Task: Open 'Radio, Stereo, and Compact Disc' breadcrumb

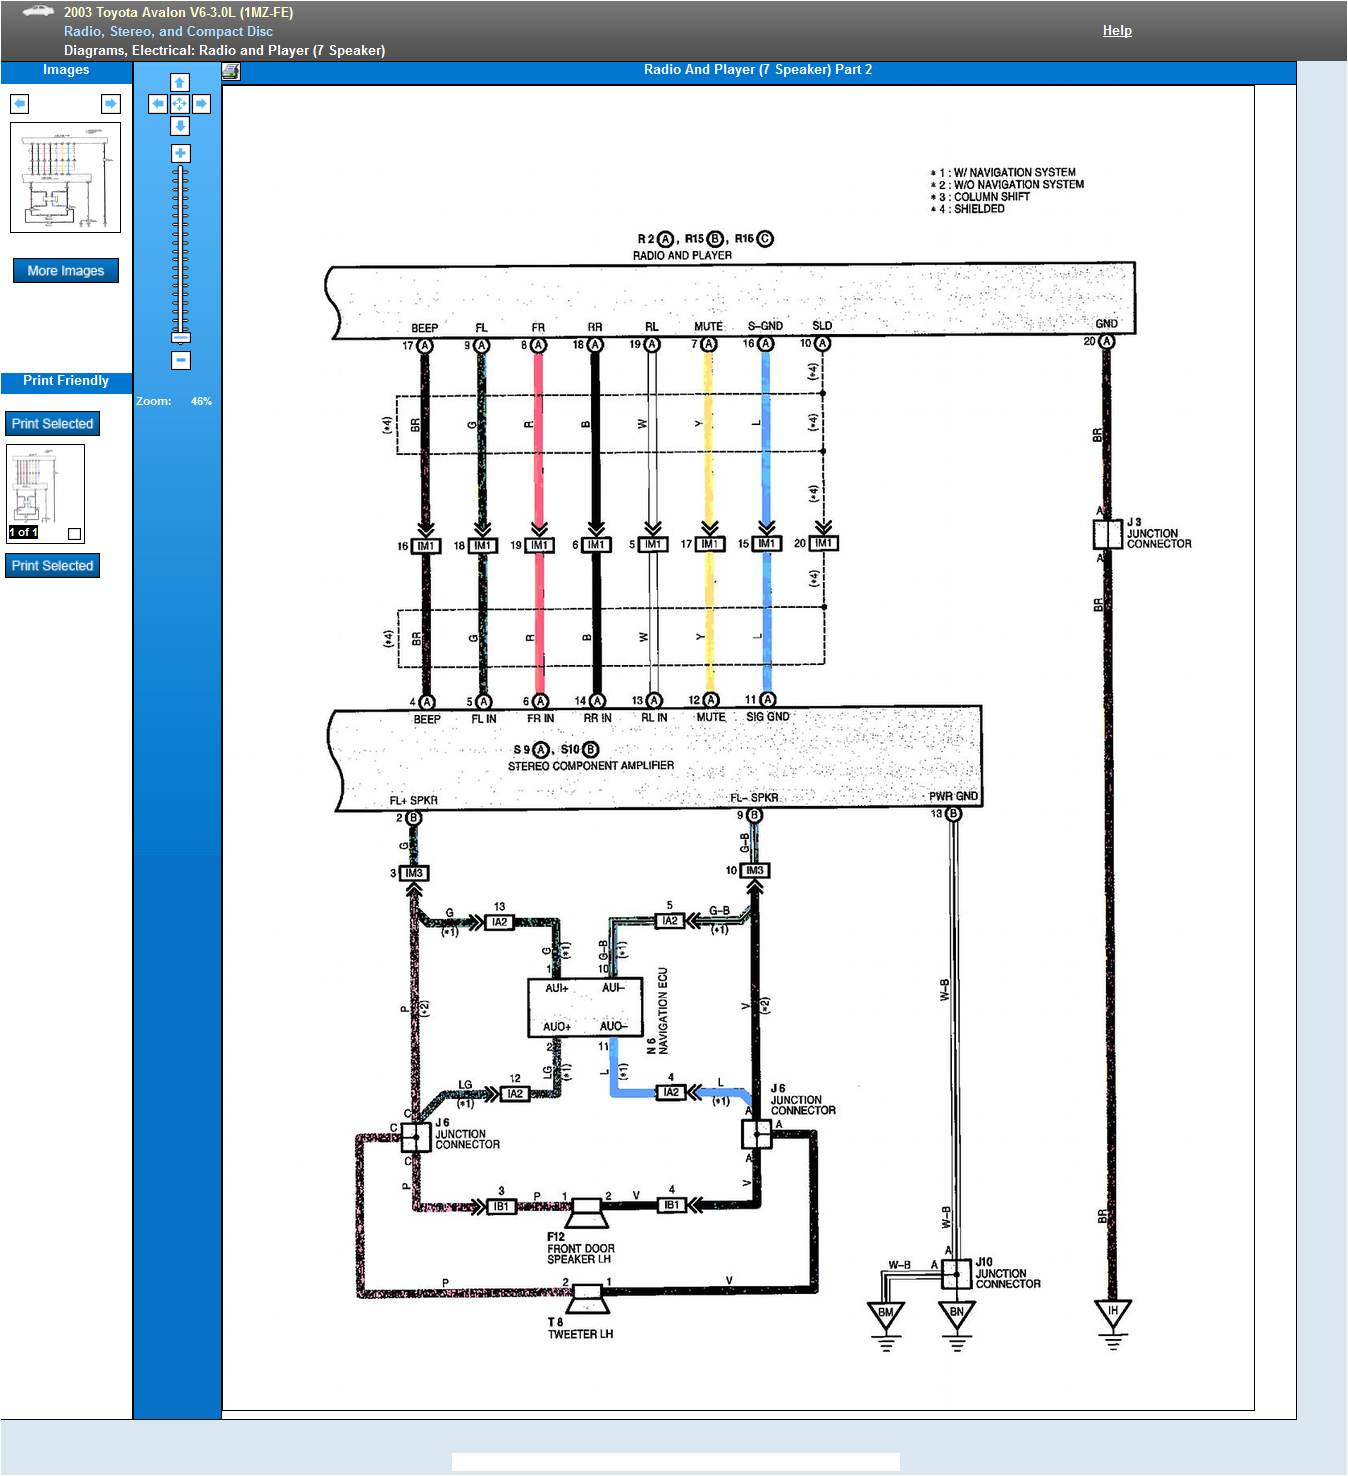Action: coord(168,32)
